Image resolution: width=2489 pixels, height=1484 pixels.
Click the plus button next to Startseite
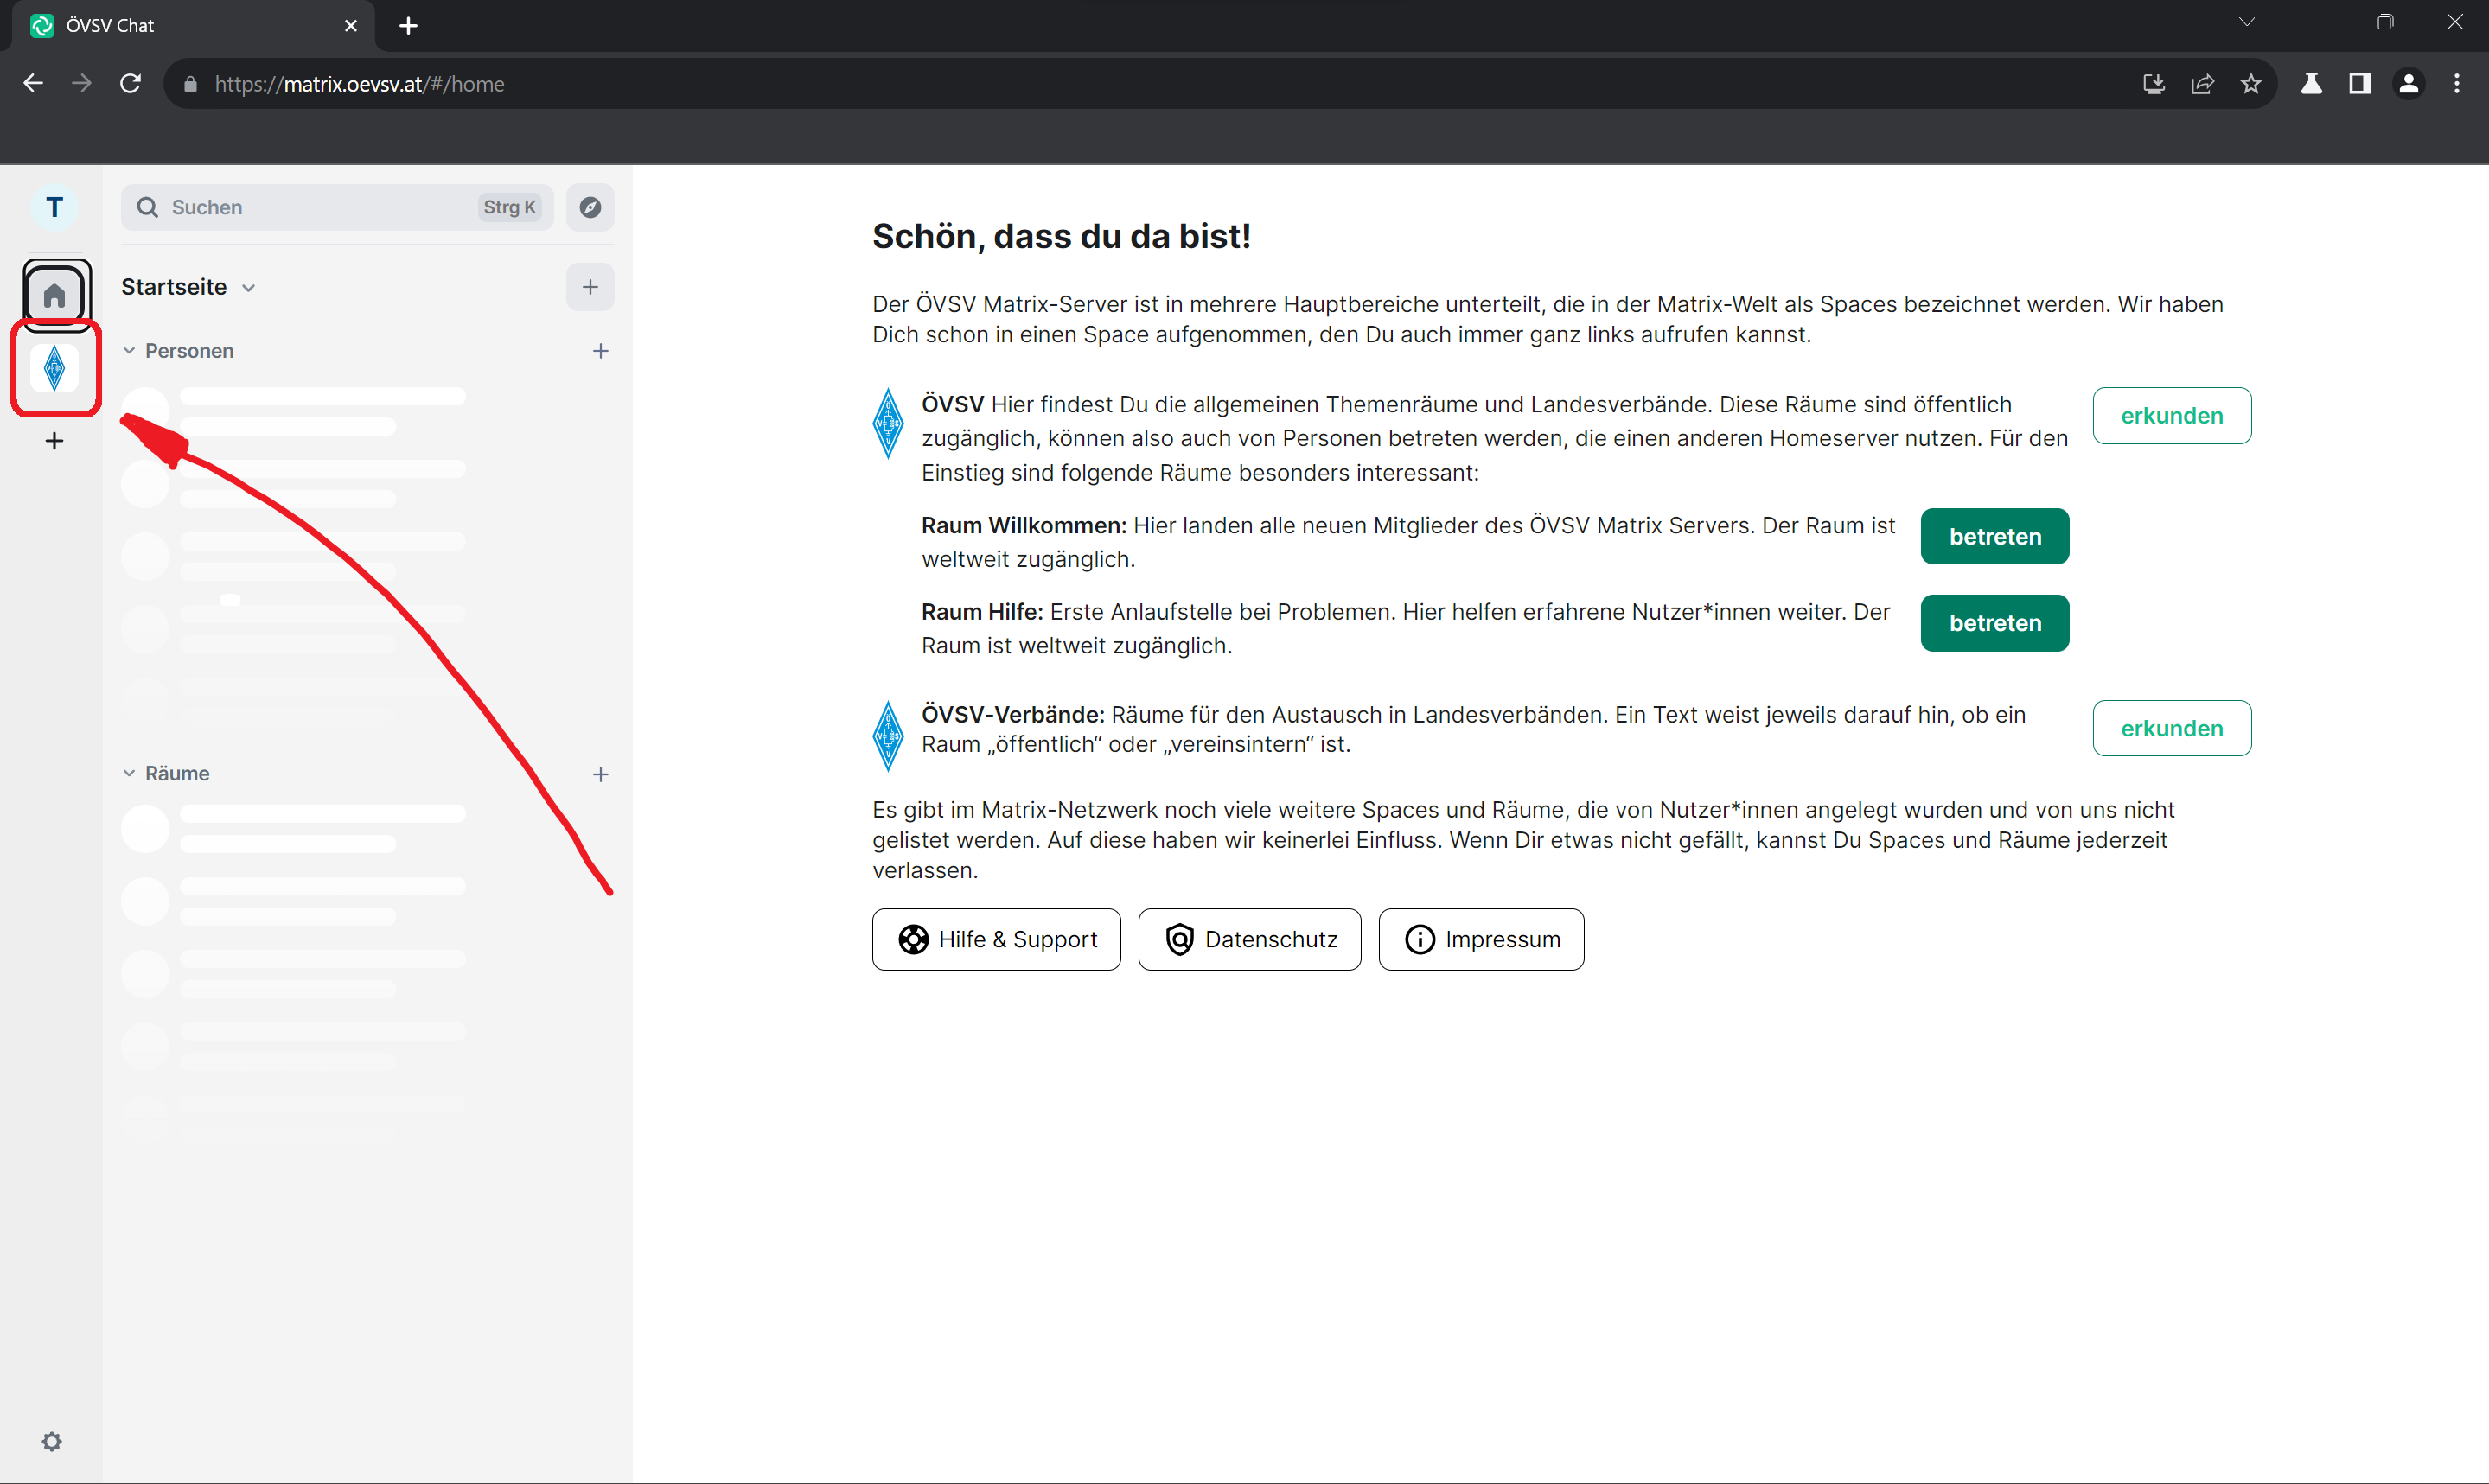(590, 287)
